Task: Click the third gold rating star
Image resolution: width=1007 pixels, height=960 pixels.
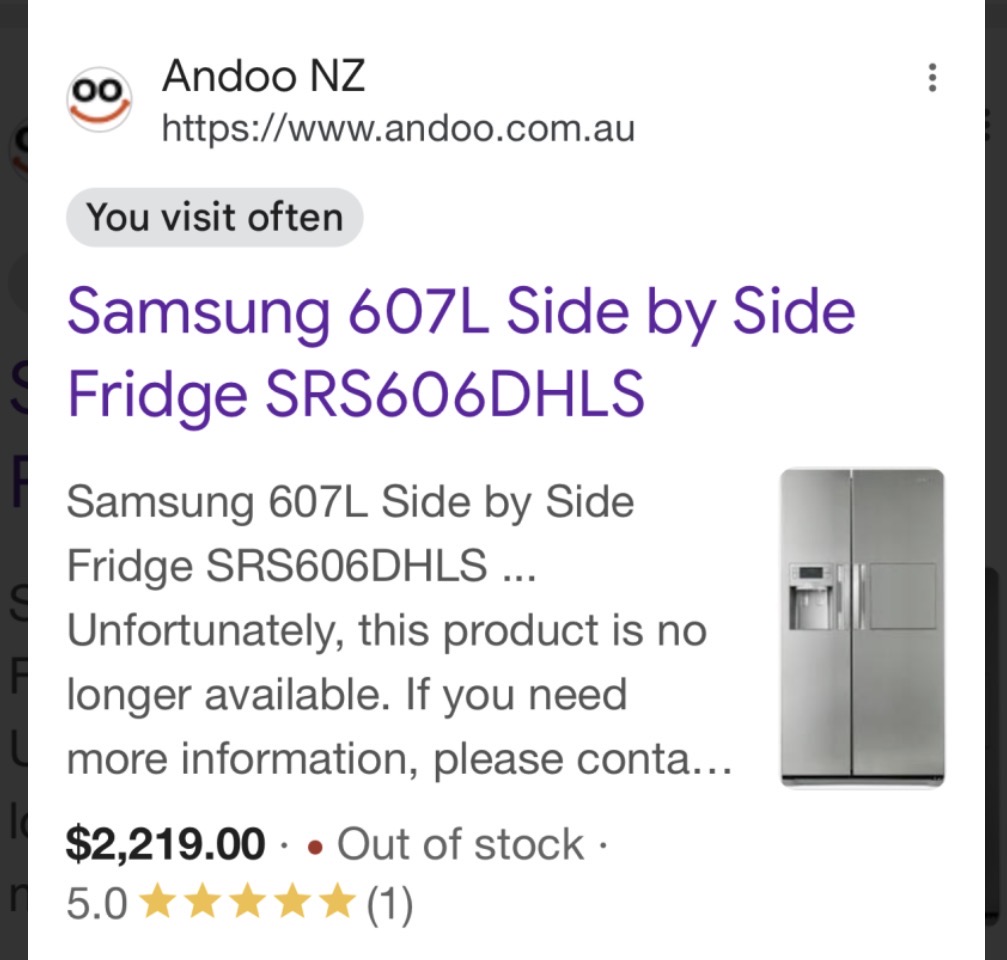Action: [247, 904]
